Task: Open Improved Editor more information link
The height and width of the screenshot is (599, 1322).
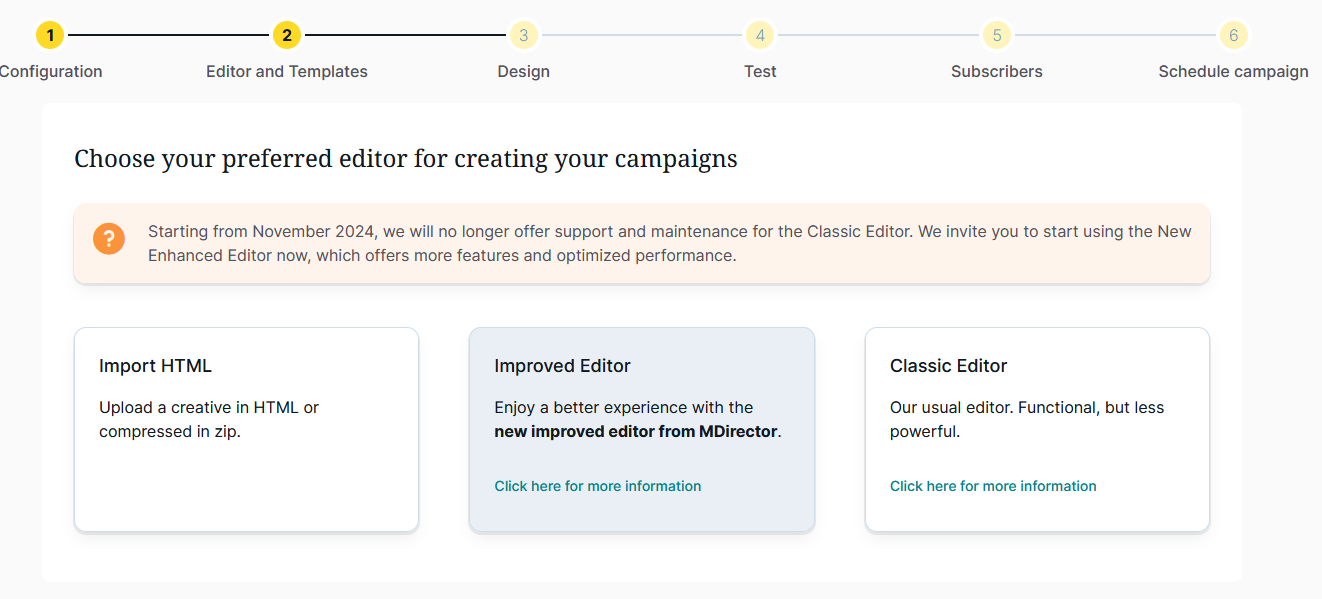Action: click(x=597, y=486)
